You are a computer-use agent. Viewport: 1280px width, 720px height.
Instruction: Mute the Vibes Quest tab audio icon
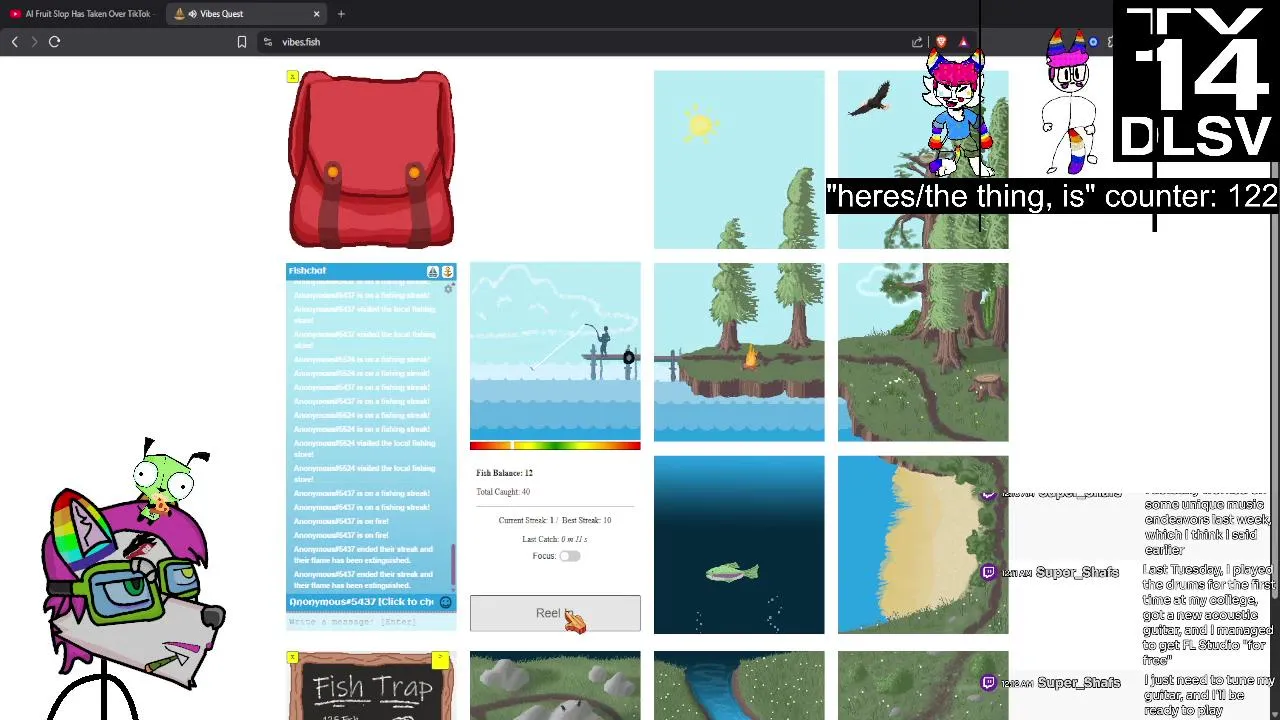coord(192,14)
